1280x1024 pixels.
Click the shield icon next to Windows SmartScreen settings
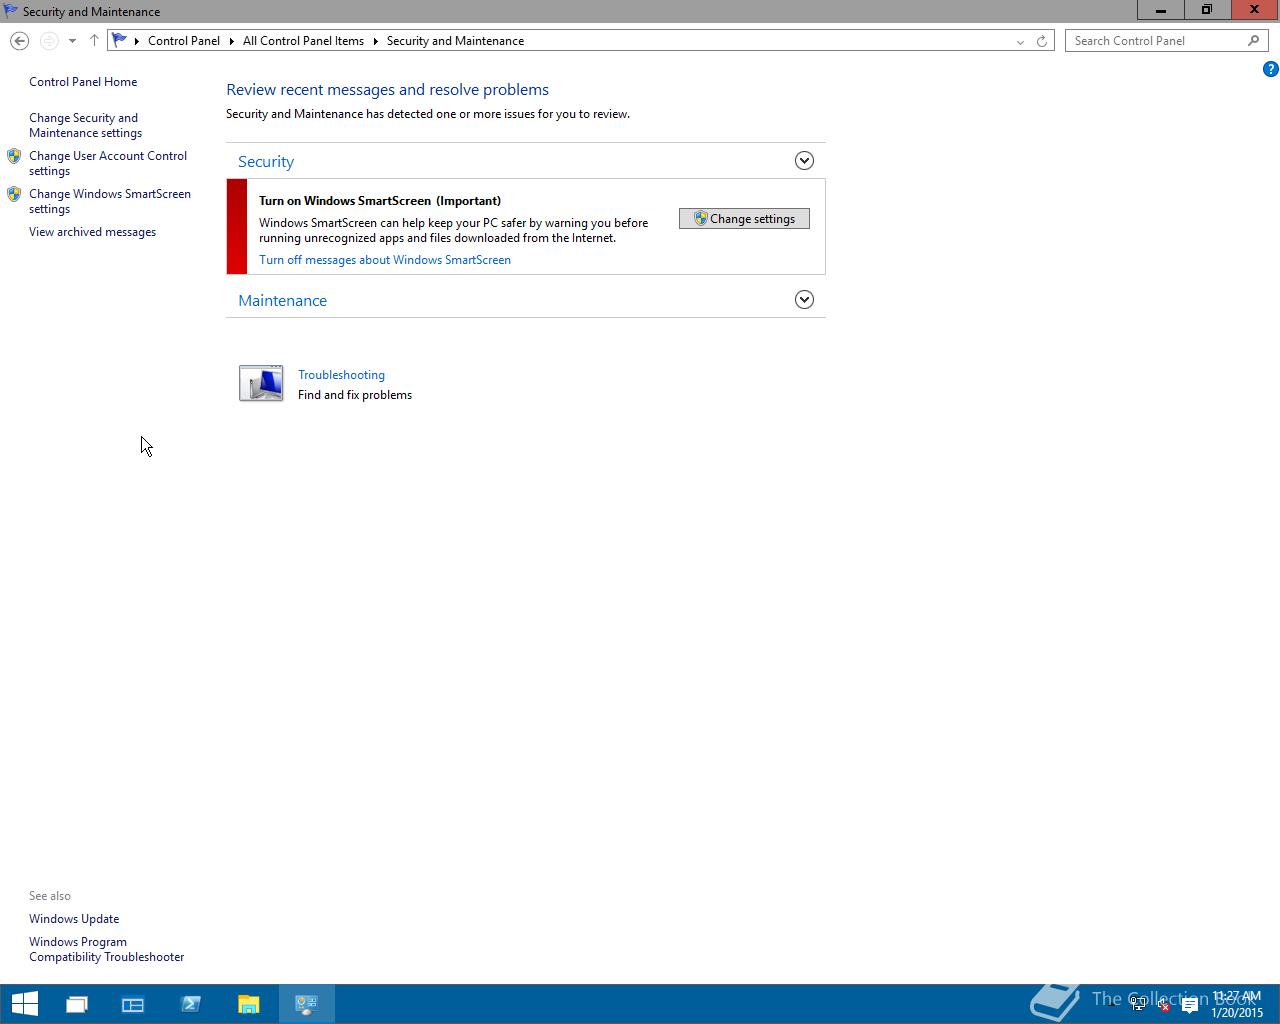pos(14,194)
